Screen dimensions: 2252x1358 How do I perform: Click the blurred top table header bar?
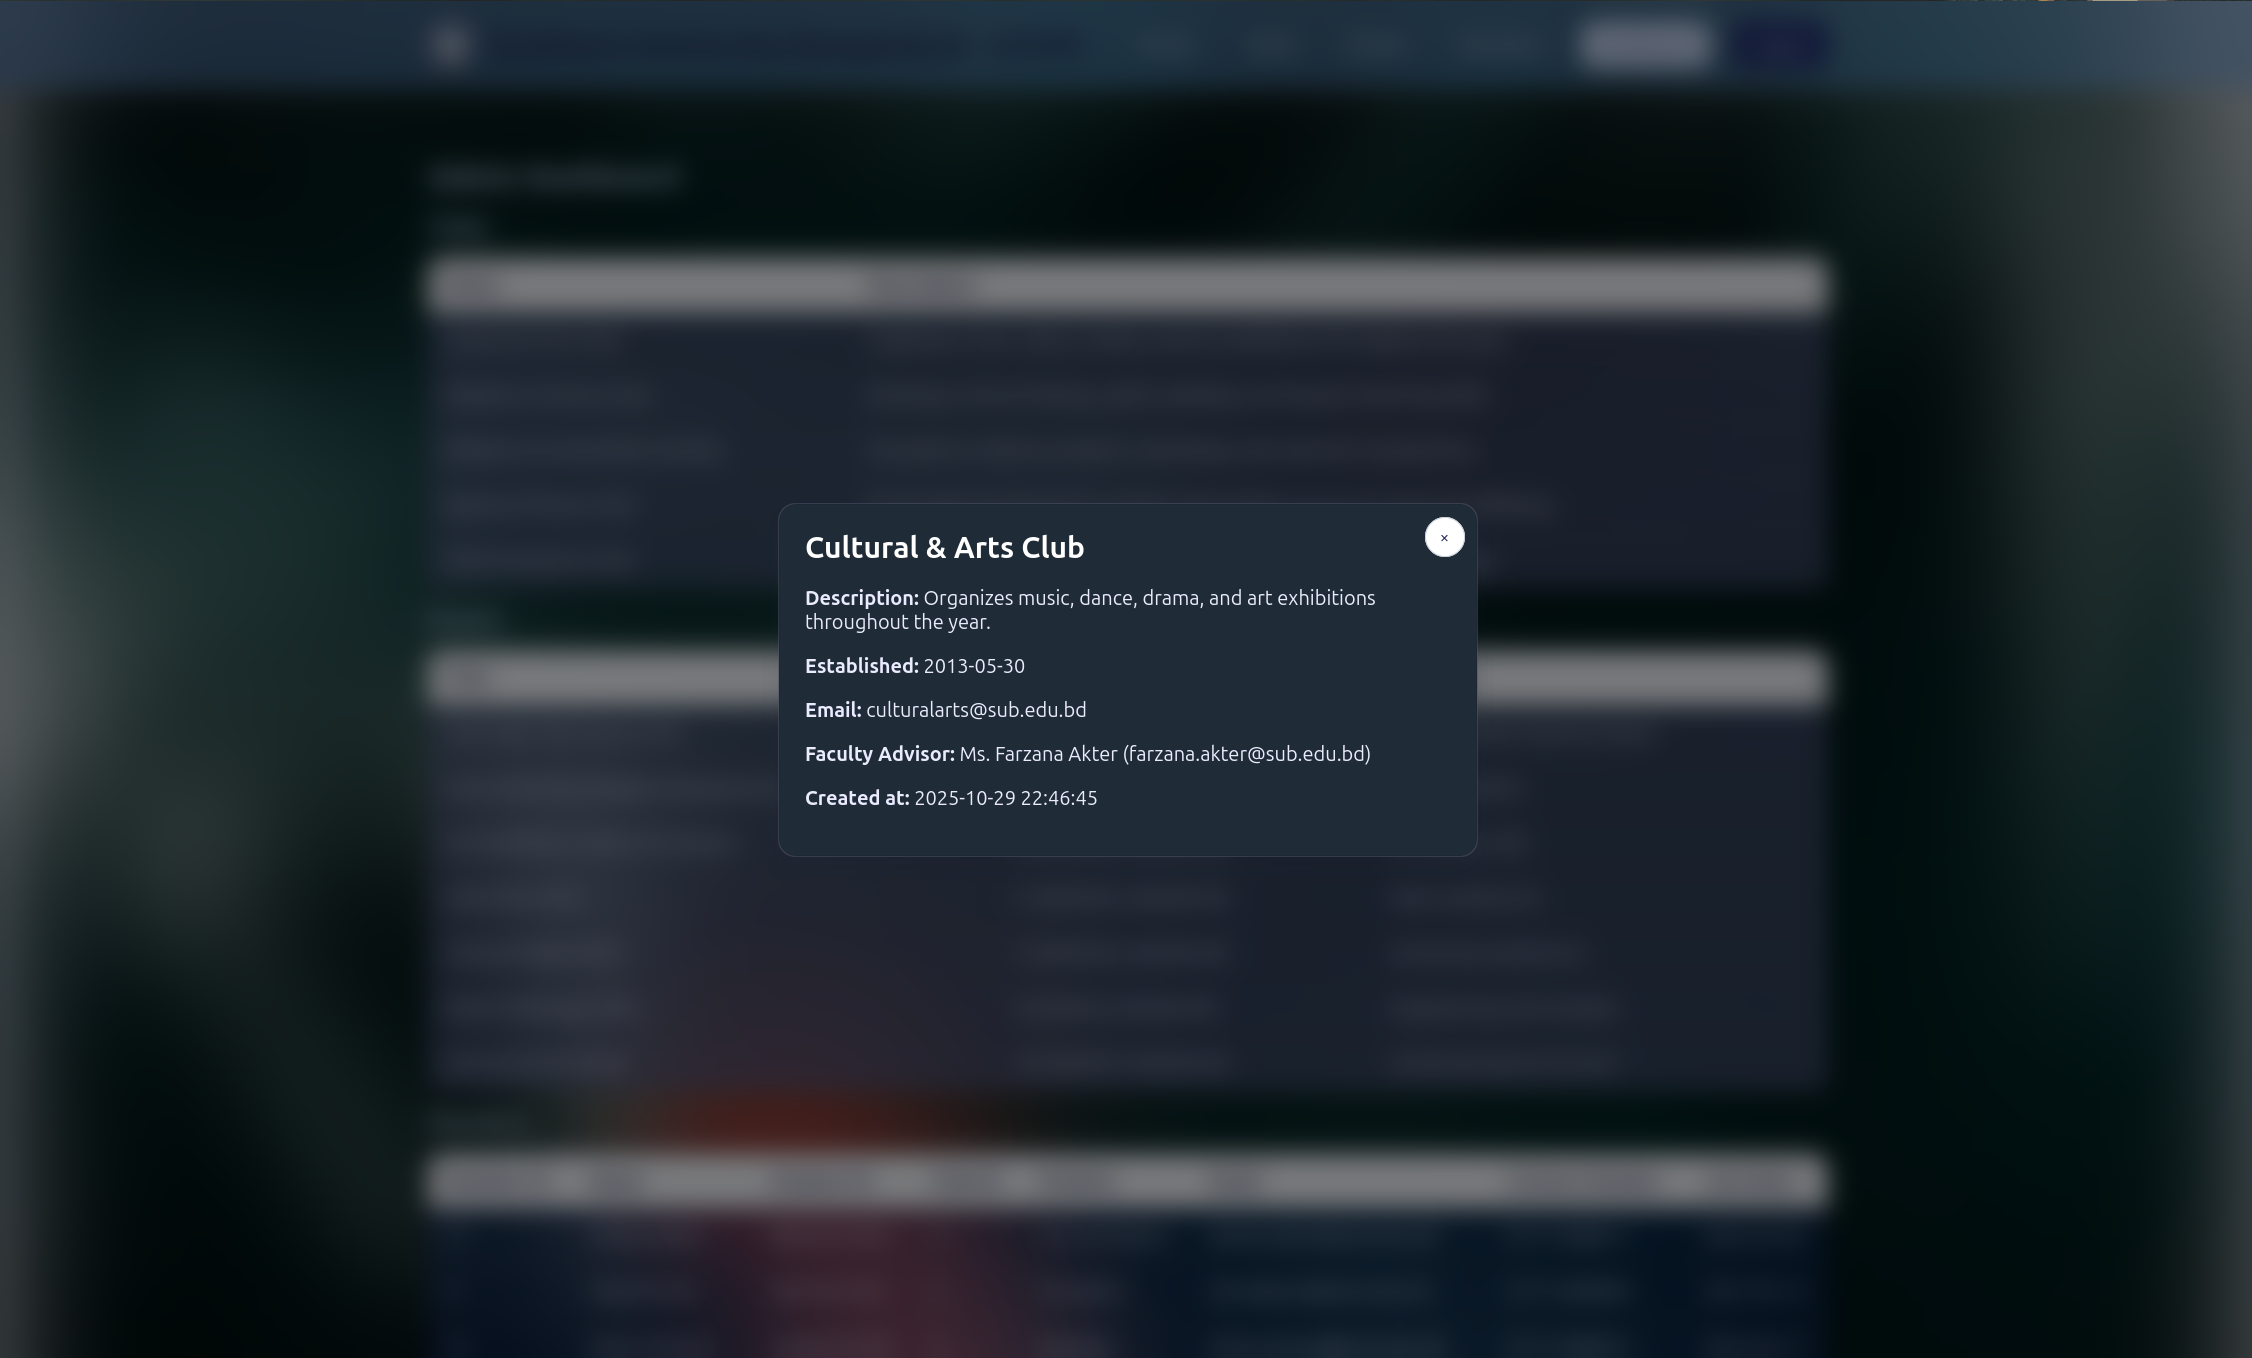point(1128,287)
